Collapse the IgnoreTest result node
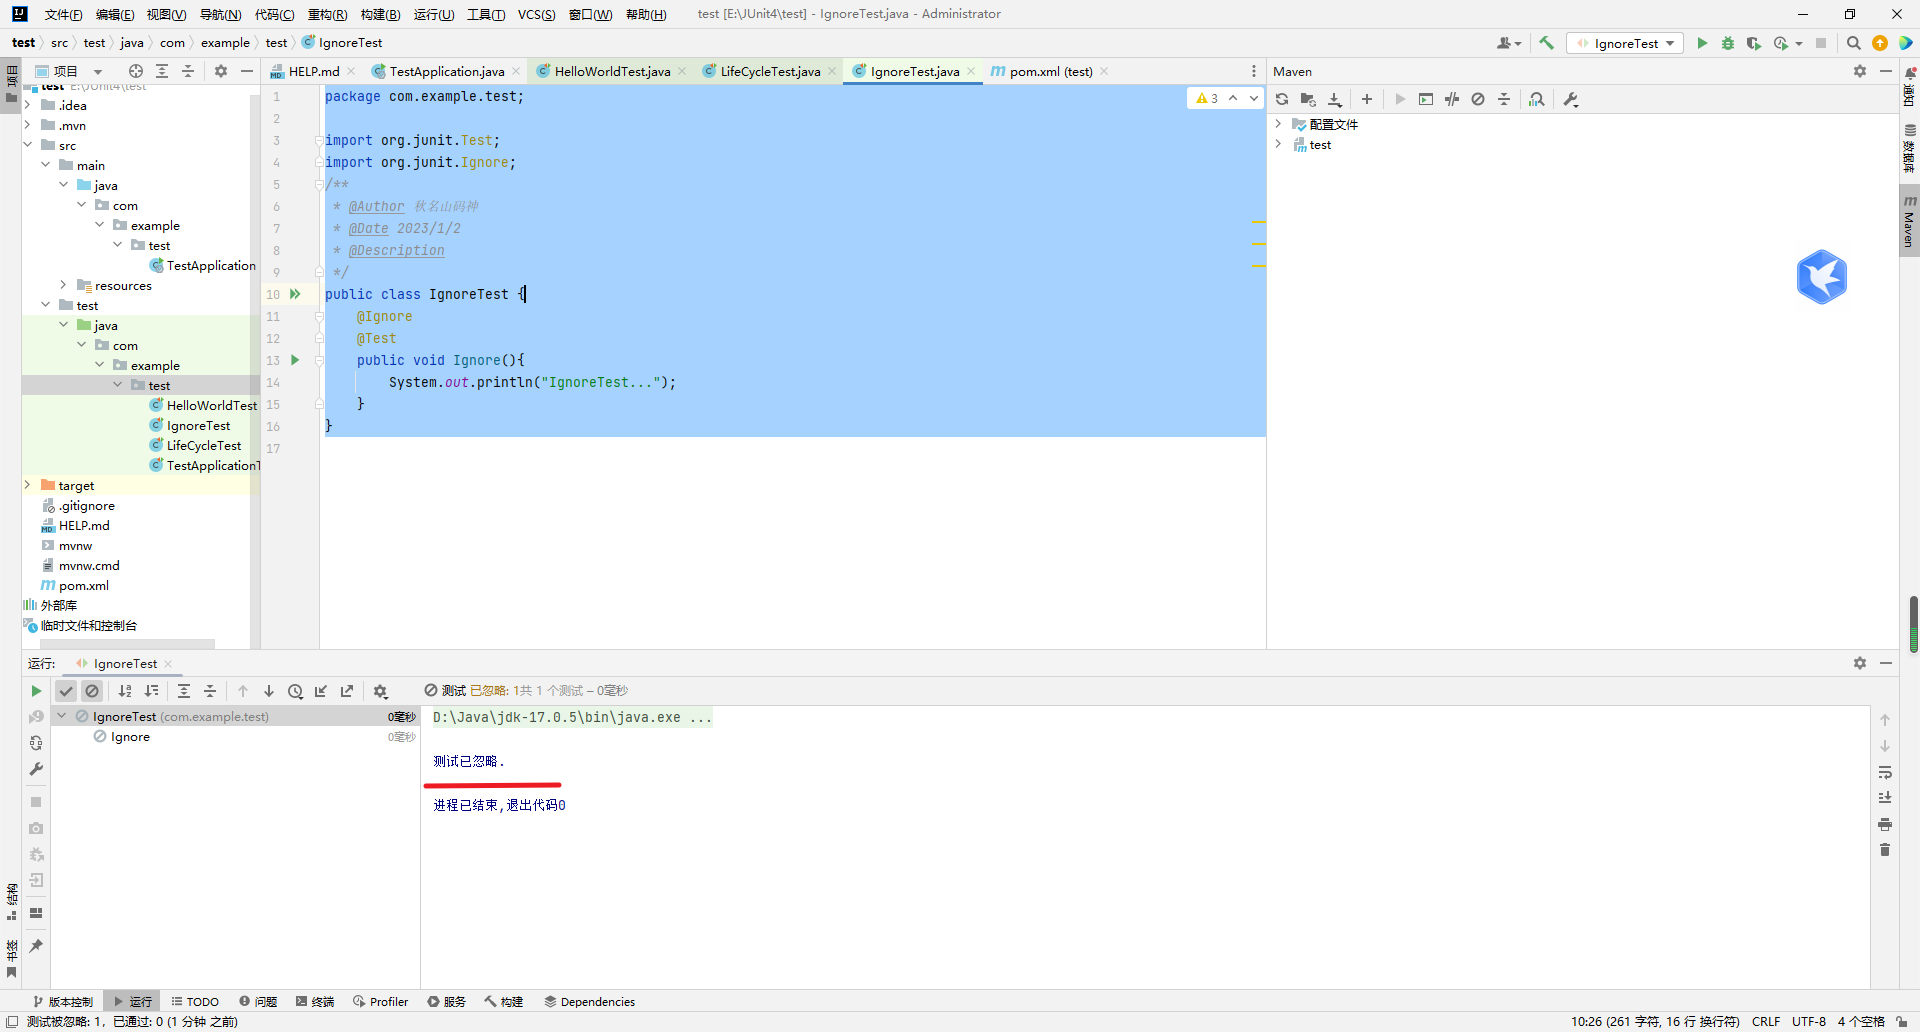1920x1032 pixels. pyautogui.click(x=62, y=716)
